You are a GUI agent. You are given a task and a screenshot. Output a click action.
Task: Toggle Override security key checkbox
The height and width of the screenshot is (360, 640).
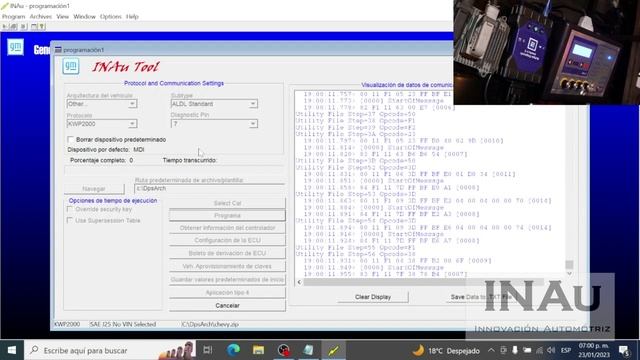70,209
